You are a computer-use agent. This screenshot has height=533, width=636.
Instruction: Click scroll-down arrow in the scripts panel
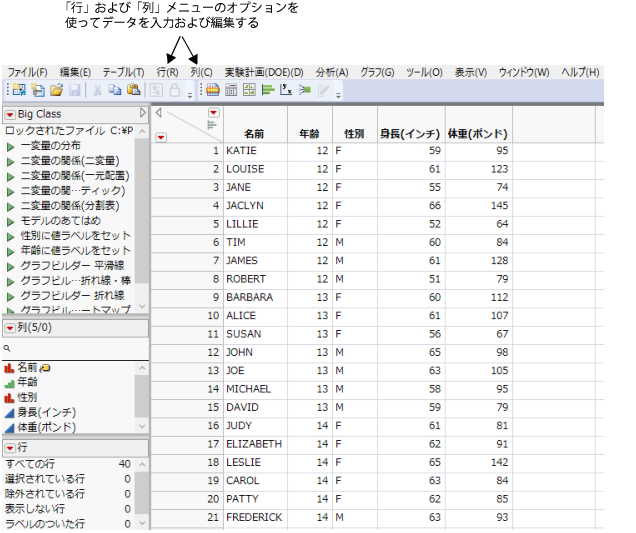(x=141, y=307)
